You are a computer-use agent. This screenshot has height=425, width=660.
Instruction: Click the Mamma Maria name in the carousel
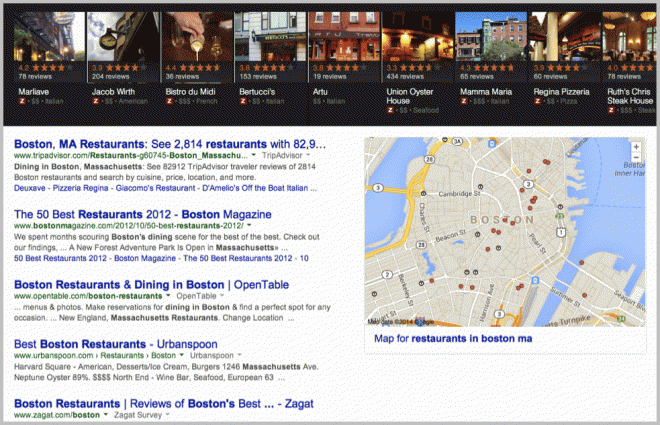pos(486,92)
